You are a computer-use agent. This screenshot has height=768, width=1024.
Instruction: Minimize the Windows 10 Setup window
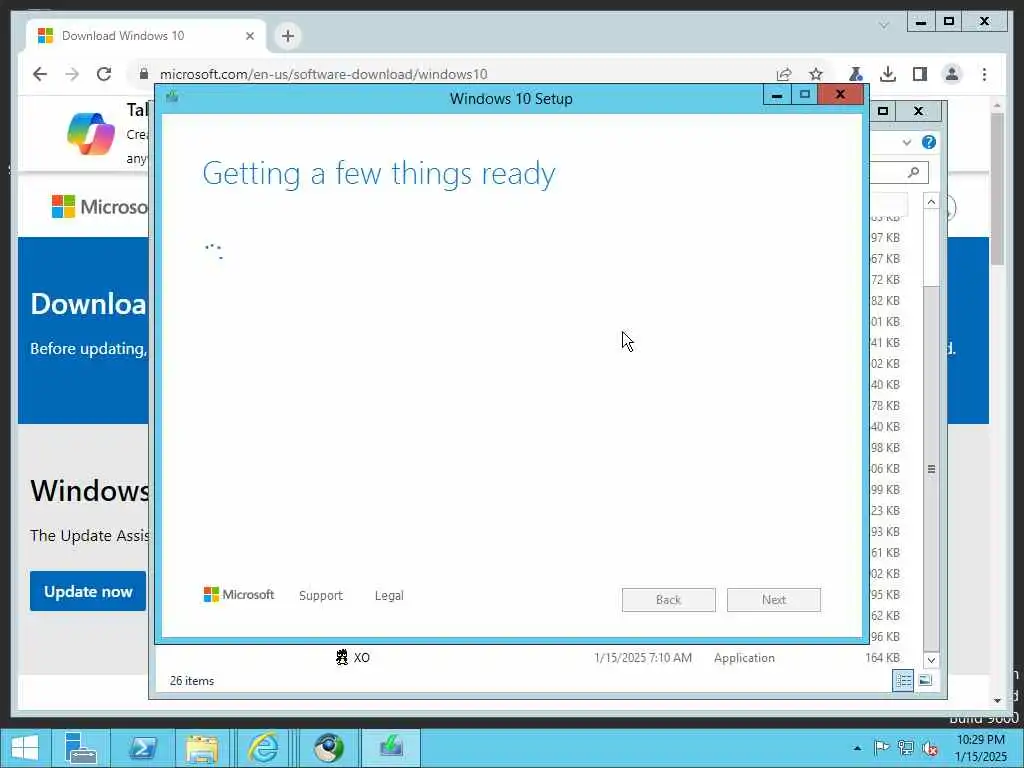(x=777, y=95)
